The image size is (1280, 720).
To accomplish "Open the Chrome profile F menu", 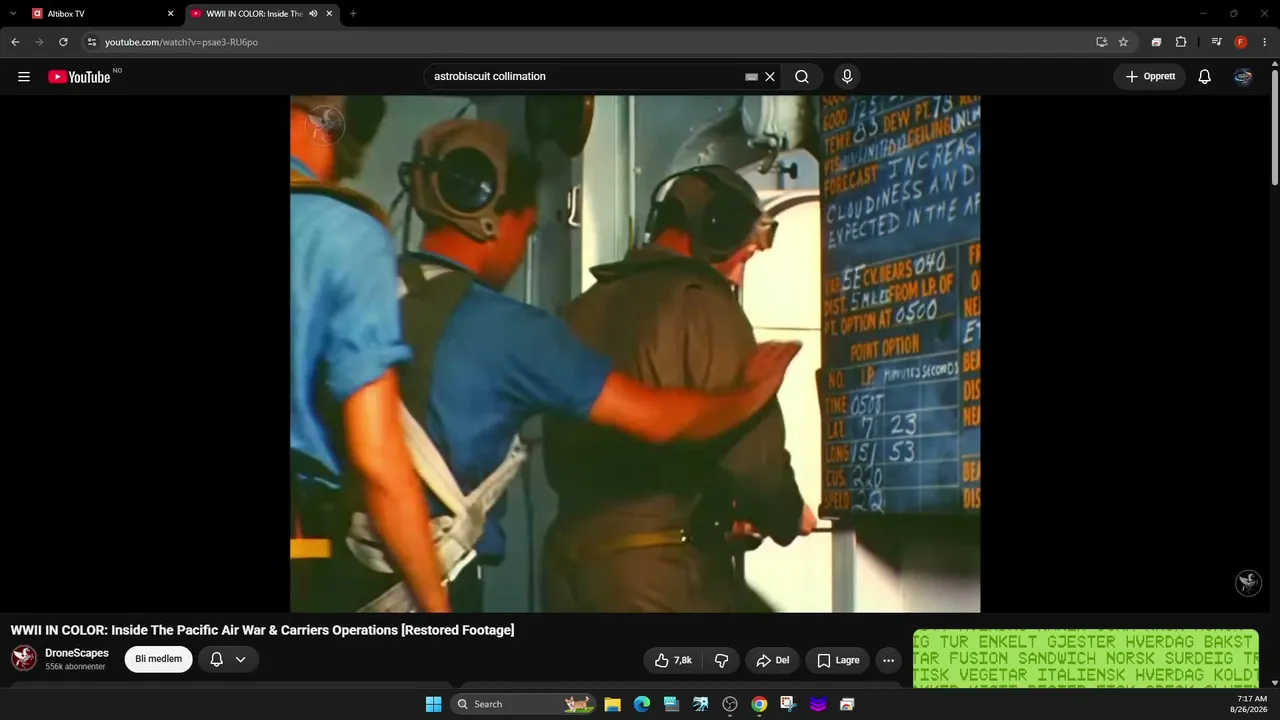I will [1240, 42].
